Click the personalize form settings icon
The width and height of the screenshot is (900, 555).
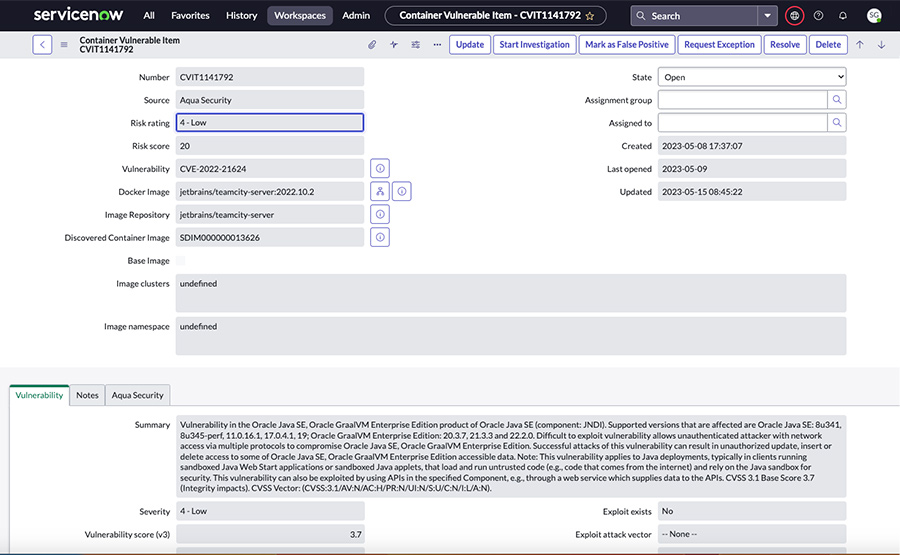click(x=416, y=45)
